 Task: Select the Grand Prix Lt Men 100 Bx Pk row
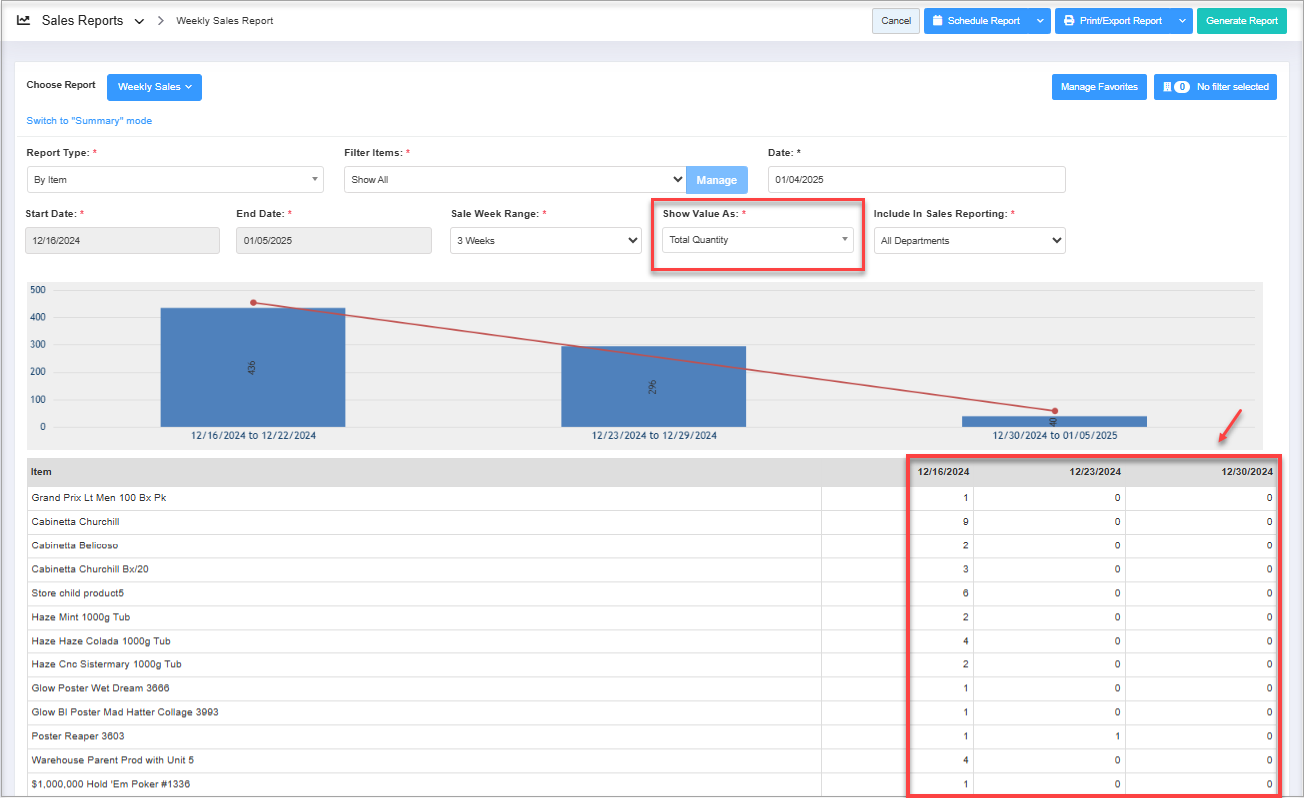[x=652, y=498]
